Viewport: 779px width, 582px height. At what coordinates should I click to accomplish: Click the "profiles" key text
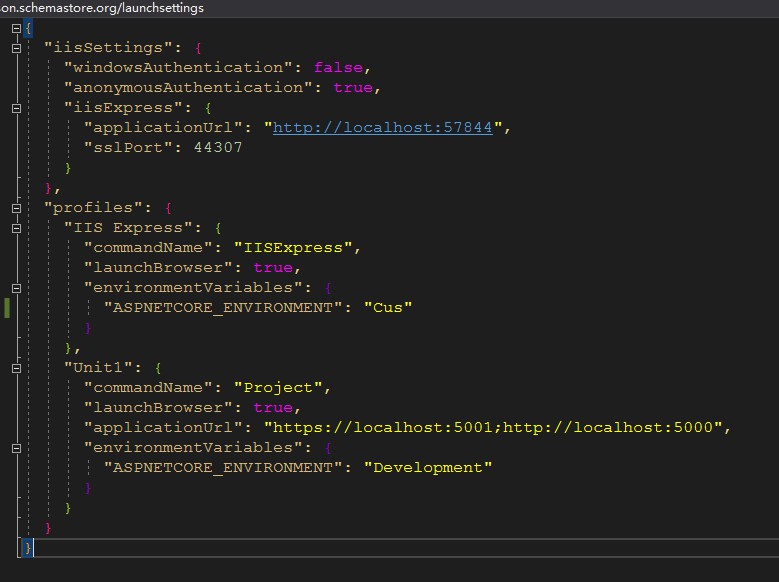pyautogui.click(x=94, y=208)
